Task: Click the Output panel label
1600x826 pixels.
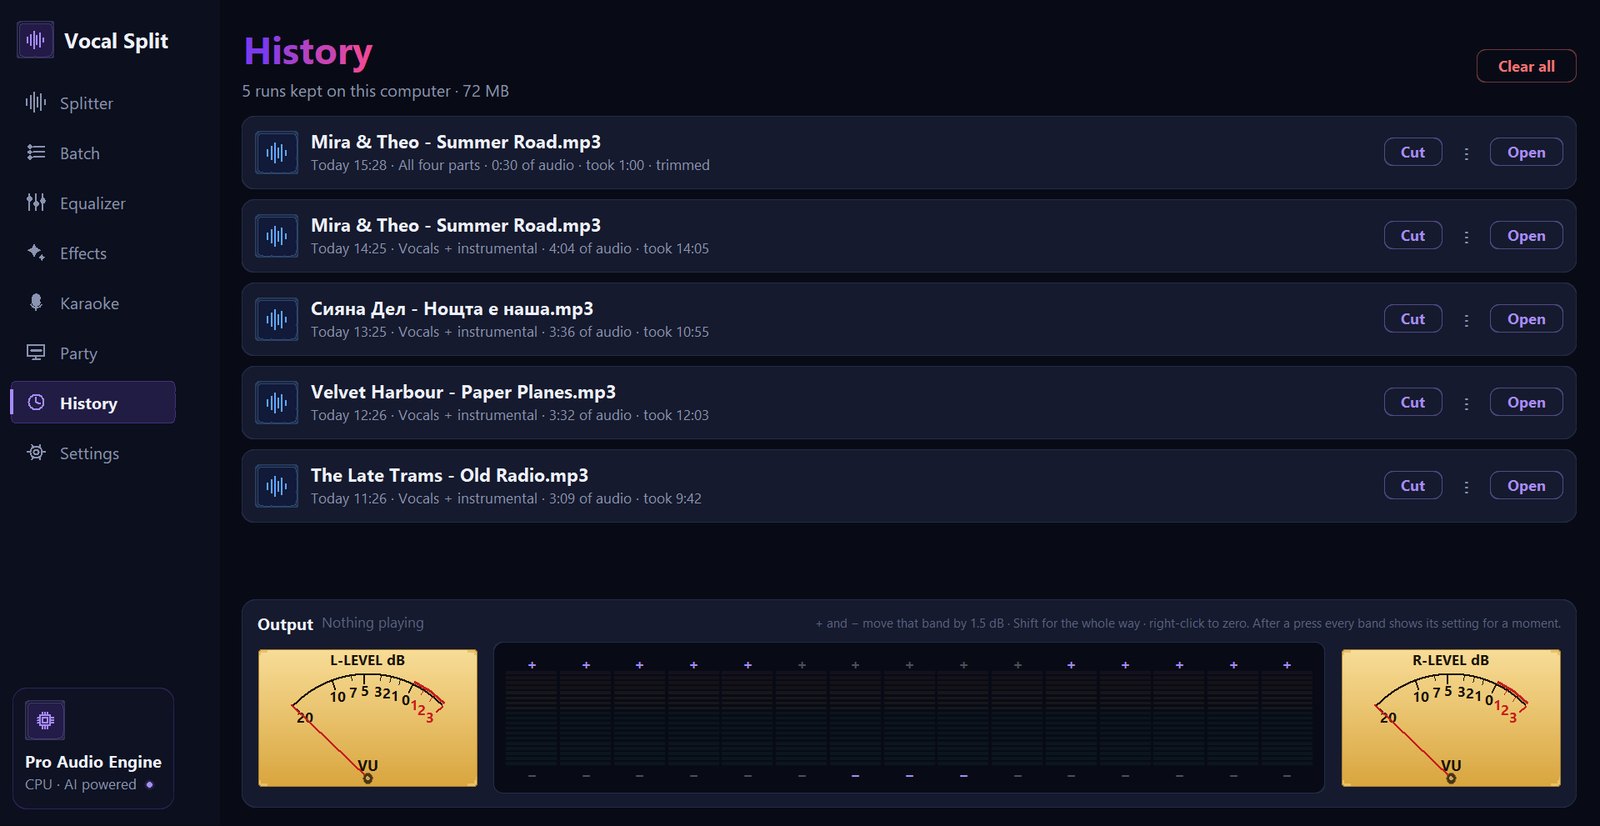Action: (285, 624)
